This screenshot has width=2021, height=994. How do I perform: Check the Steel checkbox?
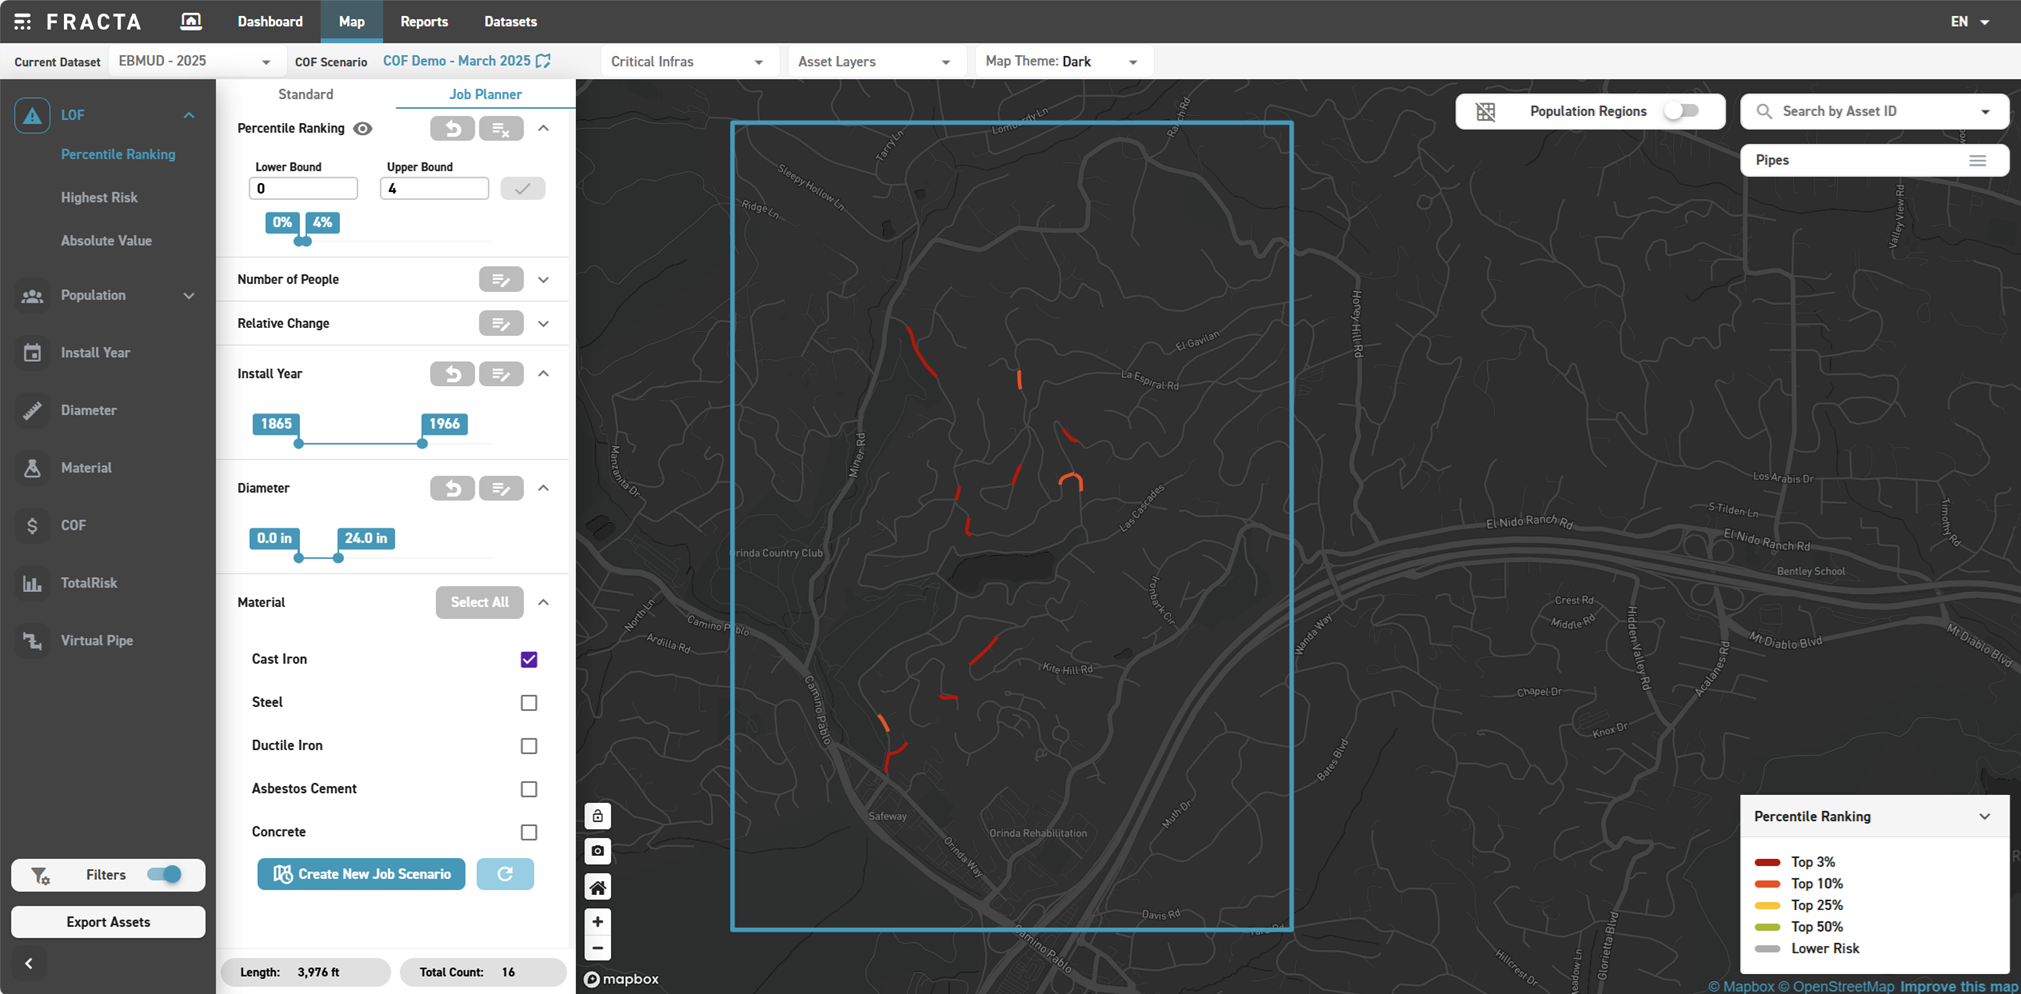pos(529,703)
